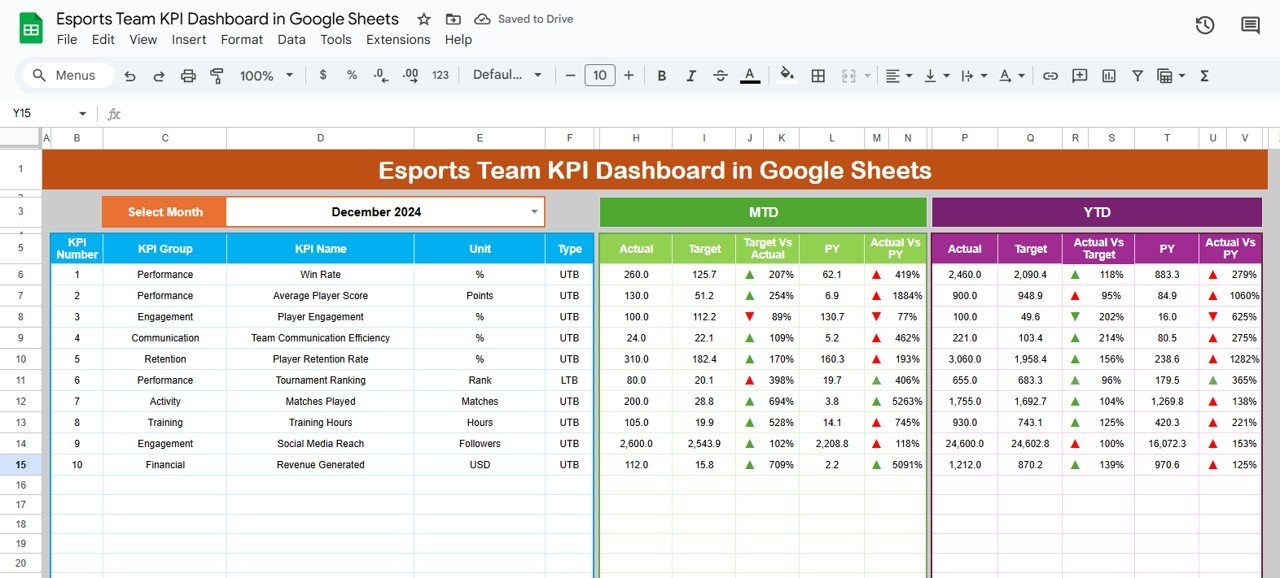
Task: Click the Win Rate cell
Action: 320,275
